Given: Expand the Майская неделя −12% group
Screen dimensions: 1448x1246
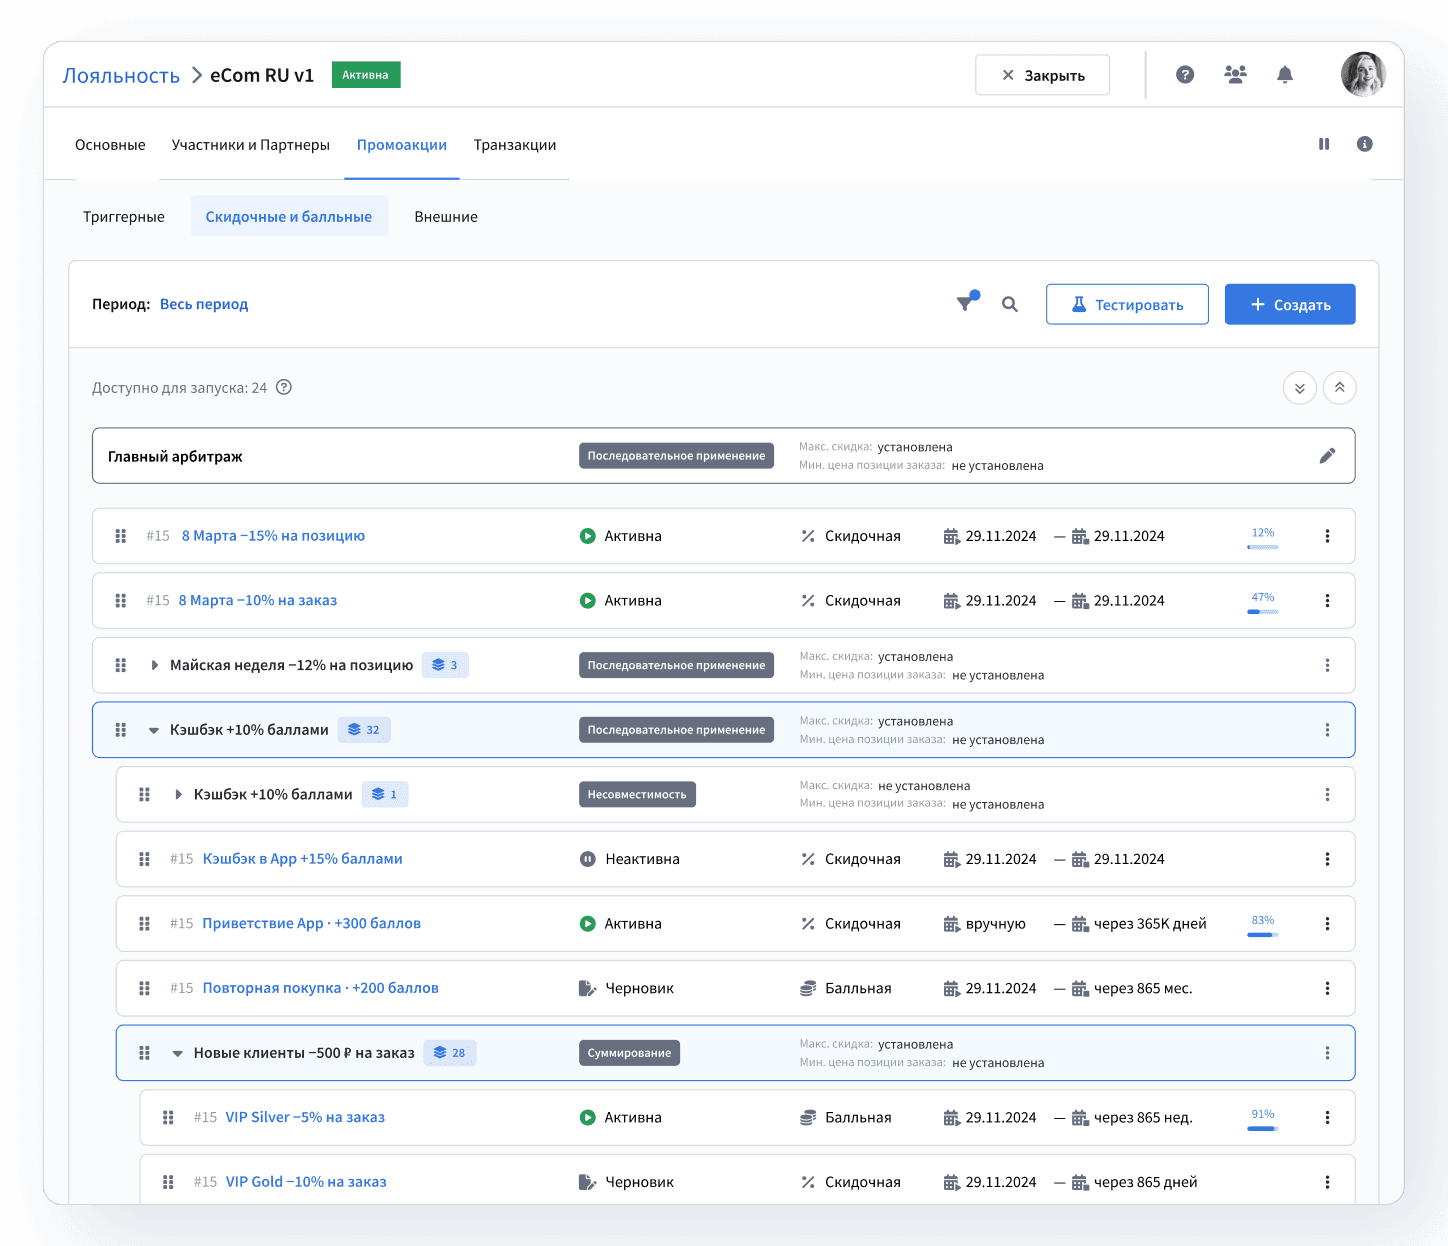Looking at the screenshot, I should (155, 664).
